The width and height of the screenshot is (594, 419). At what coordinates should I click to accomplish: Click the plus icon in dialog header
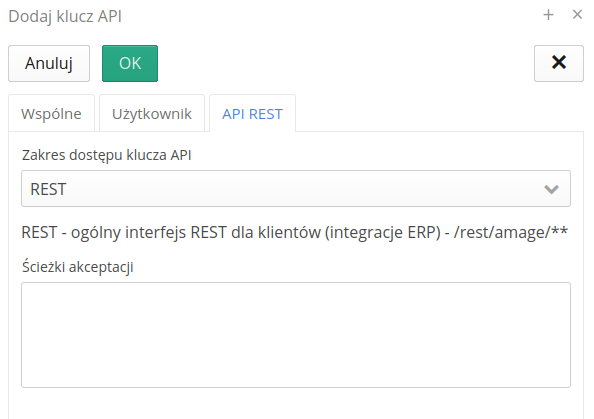point(548,15)
